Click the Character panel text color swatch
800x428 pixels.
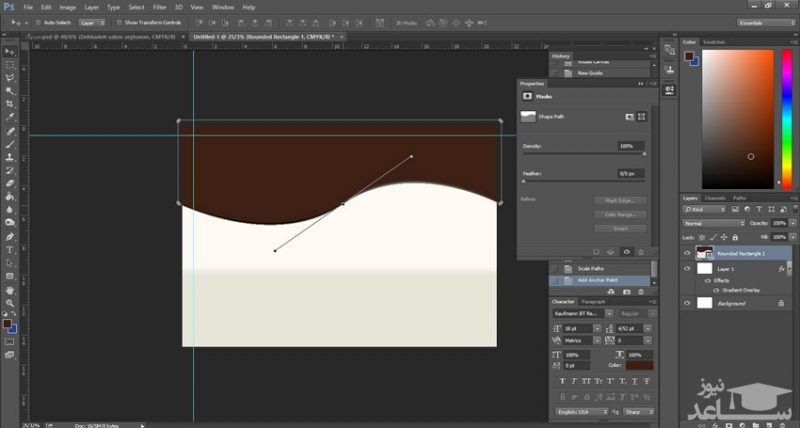point(639,364)
